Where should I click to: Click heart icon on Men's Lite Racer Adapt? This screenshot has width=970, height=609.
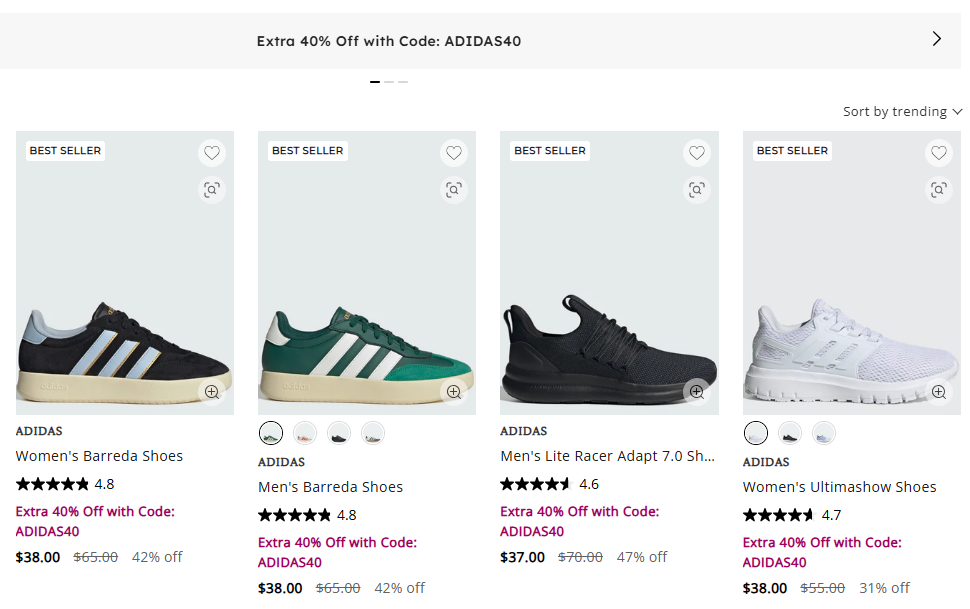697,153
